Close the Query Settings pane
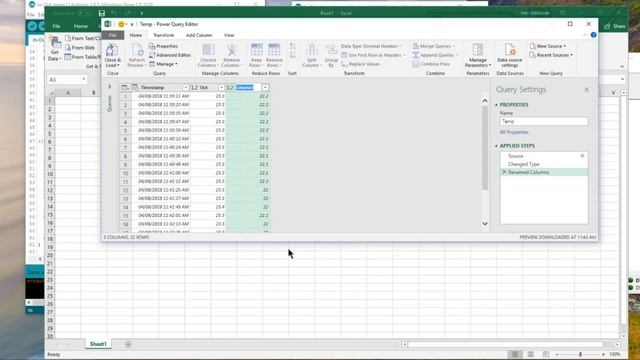The height and width of the screenshot is (360, 640). (x=587, y=89)
